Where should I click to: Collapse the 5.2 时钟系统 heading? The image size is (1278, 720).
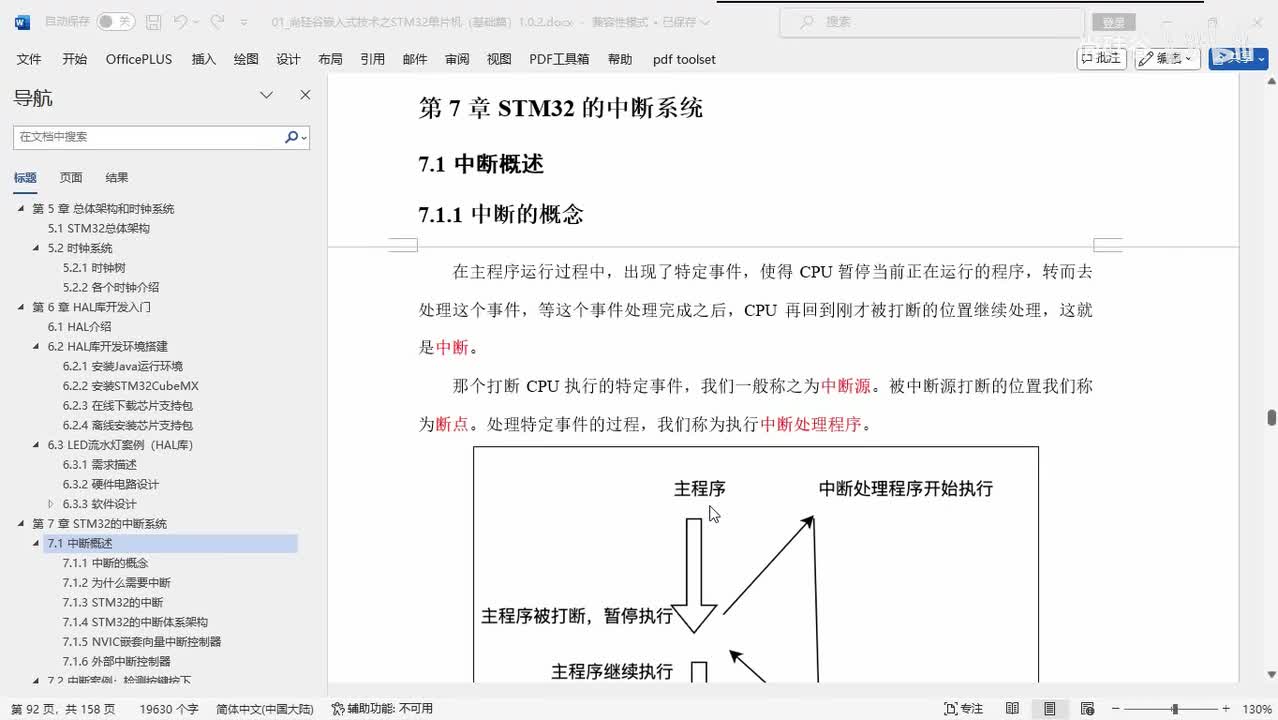tap(37, 248)
